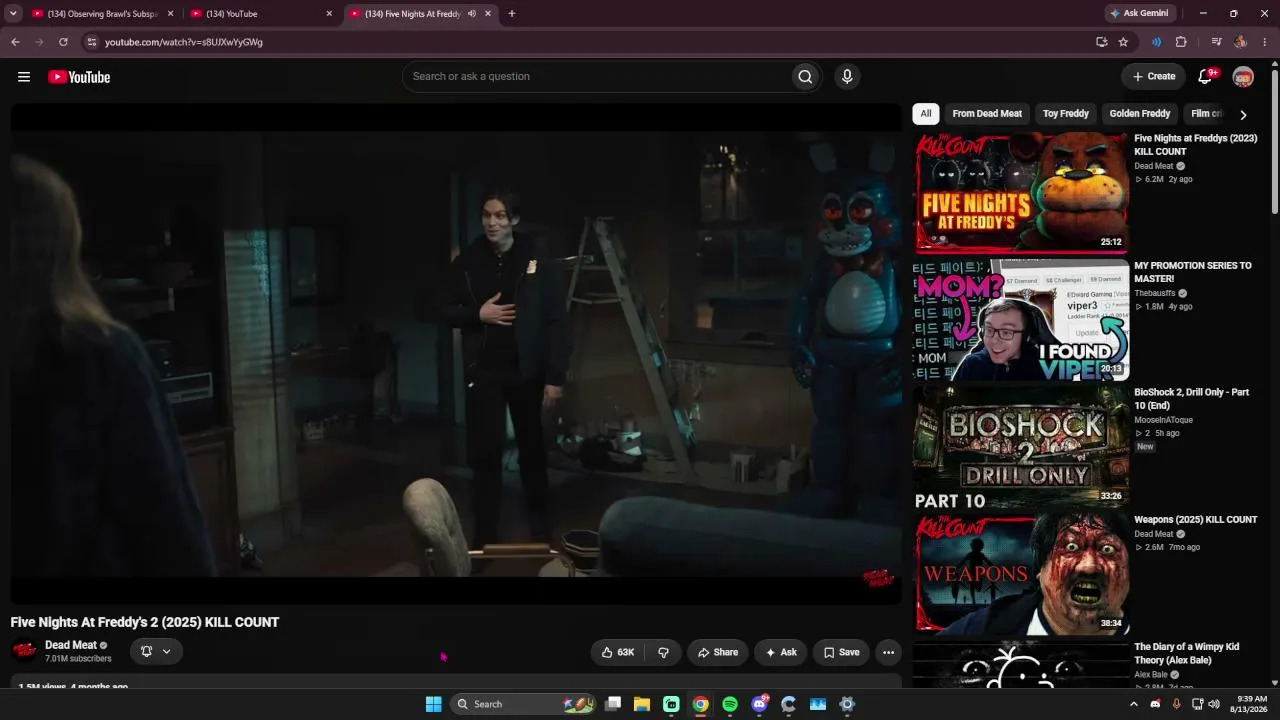The height and width of the screenshot is (720, 1280).
Task: Open the account avatar menu
Action: [1243, 77]
